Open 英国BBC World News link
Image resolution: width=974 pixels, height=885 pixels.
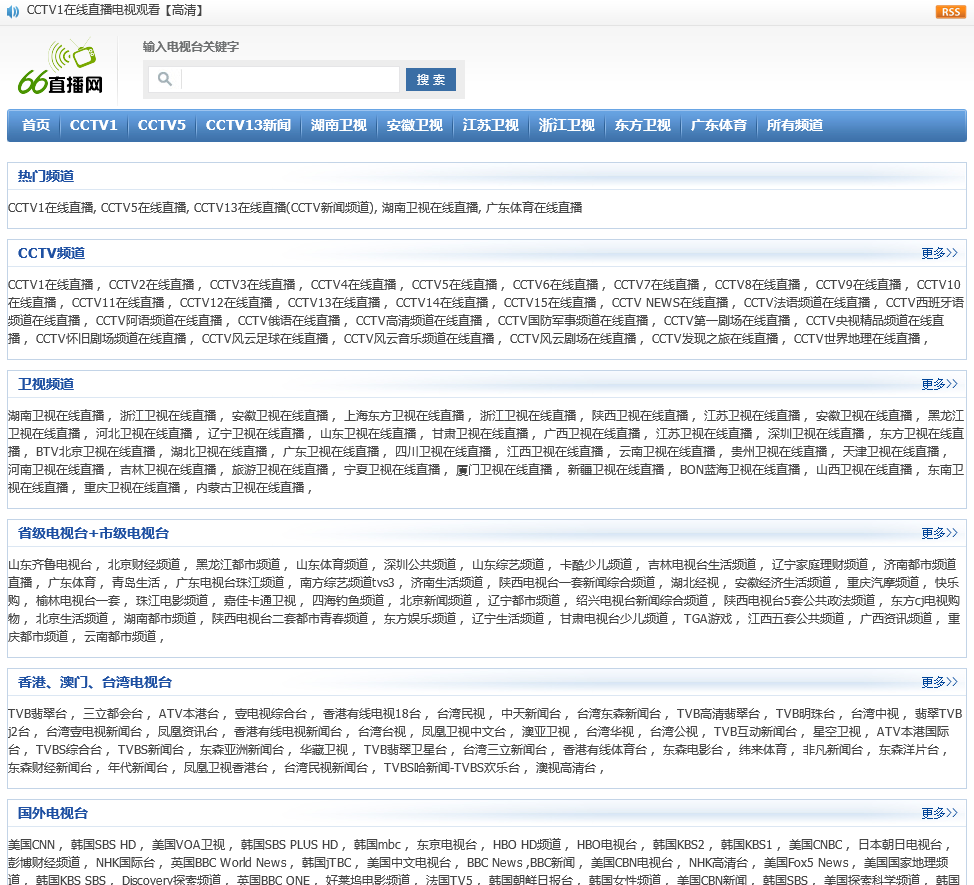229,863
